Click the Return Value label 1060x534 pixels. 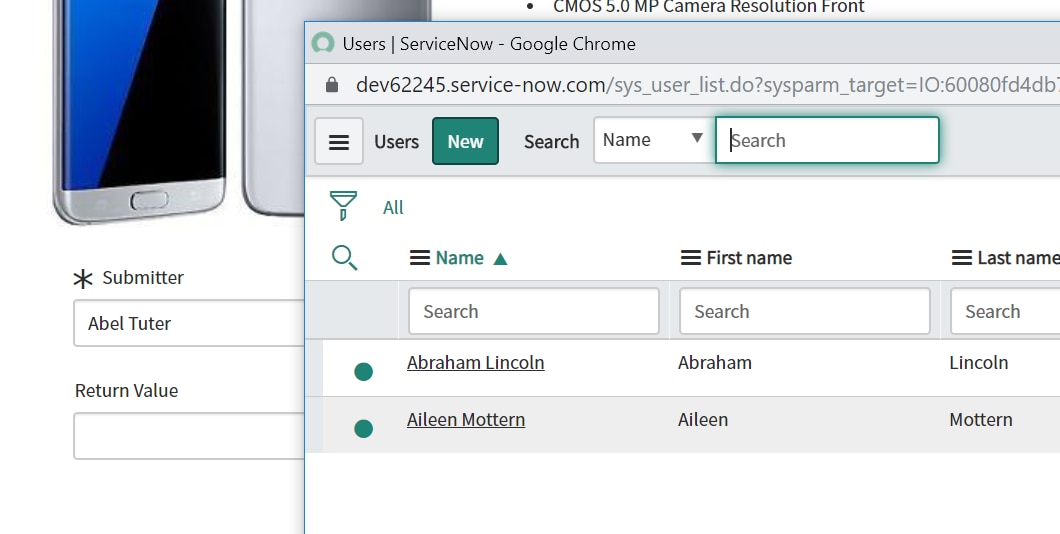pyautogui.click(x=126, y=391)
